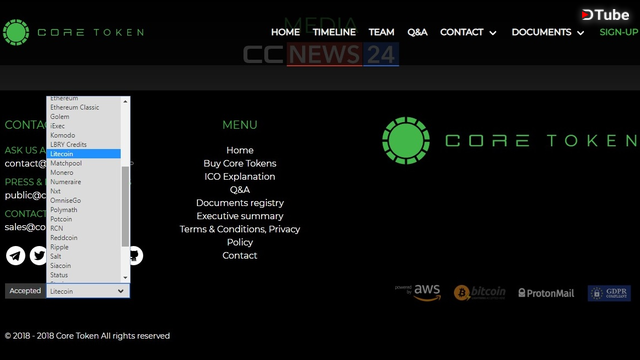Choose OmniseGo in the list
This screenshot has height=360, width=640.
click(84, 200)
